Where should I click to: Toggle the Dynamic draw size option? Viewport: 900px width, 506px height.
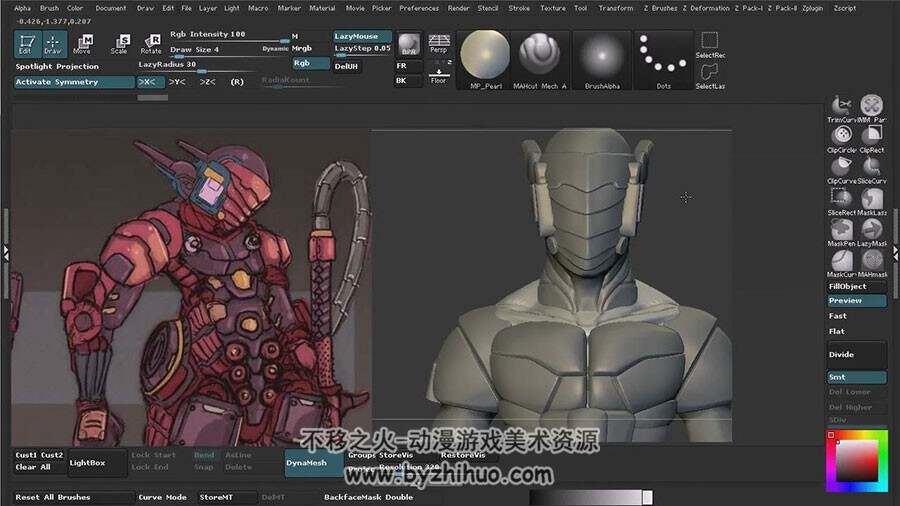275,49
